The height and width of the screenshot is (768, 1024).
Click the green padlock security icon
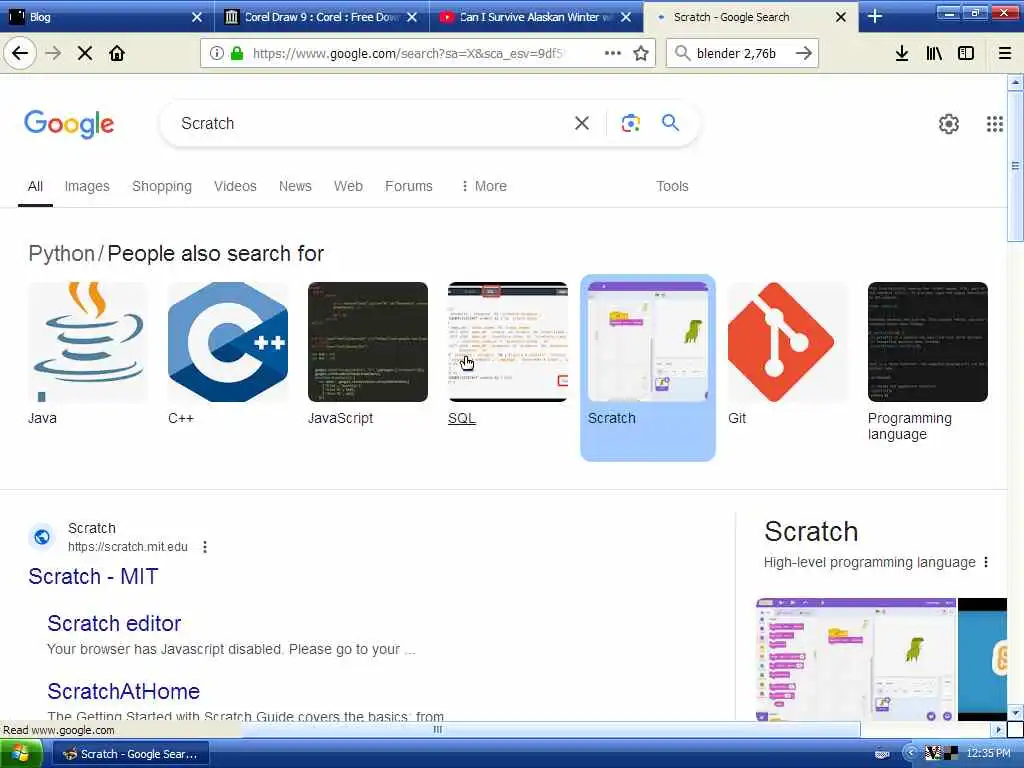237,53
